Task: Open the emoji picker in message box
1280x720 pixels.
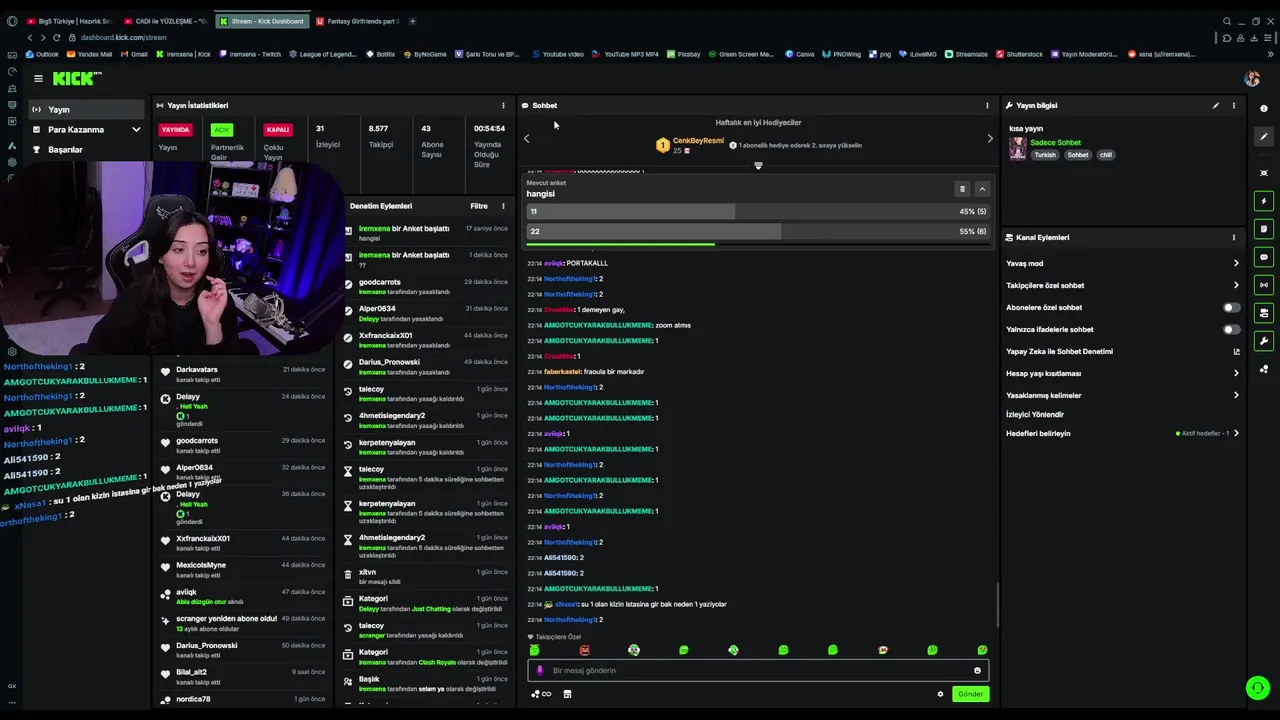Action: pyautogui.click(x=977, y=671)
